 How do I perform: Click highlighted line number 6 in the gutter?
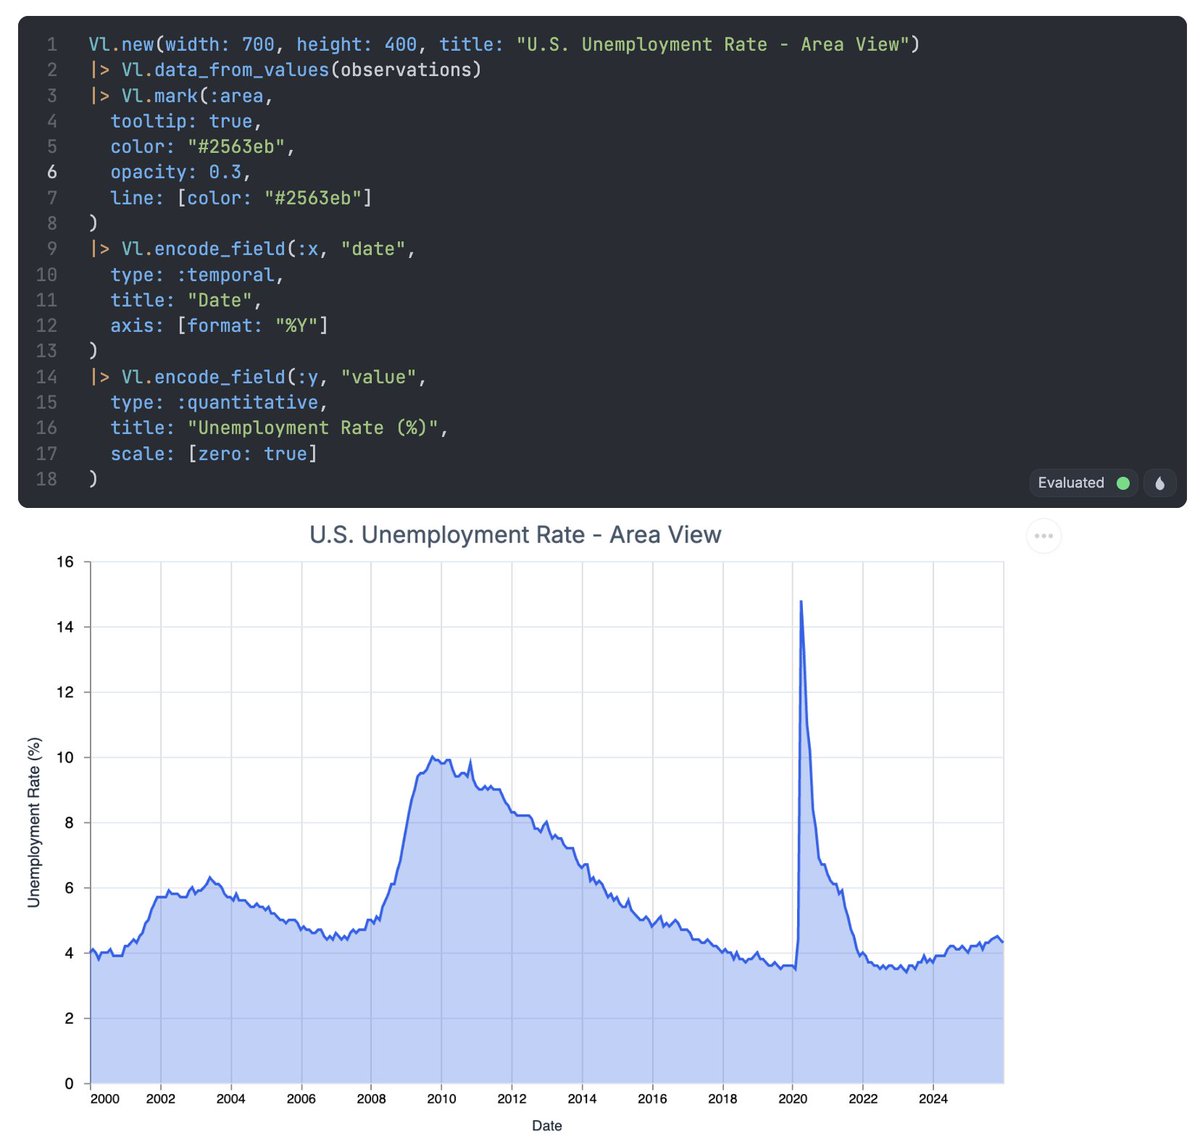pyautogui.click(x=52, y=172)
